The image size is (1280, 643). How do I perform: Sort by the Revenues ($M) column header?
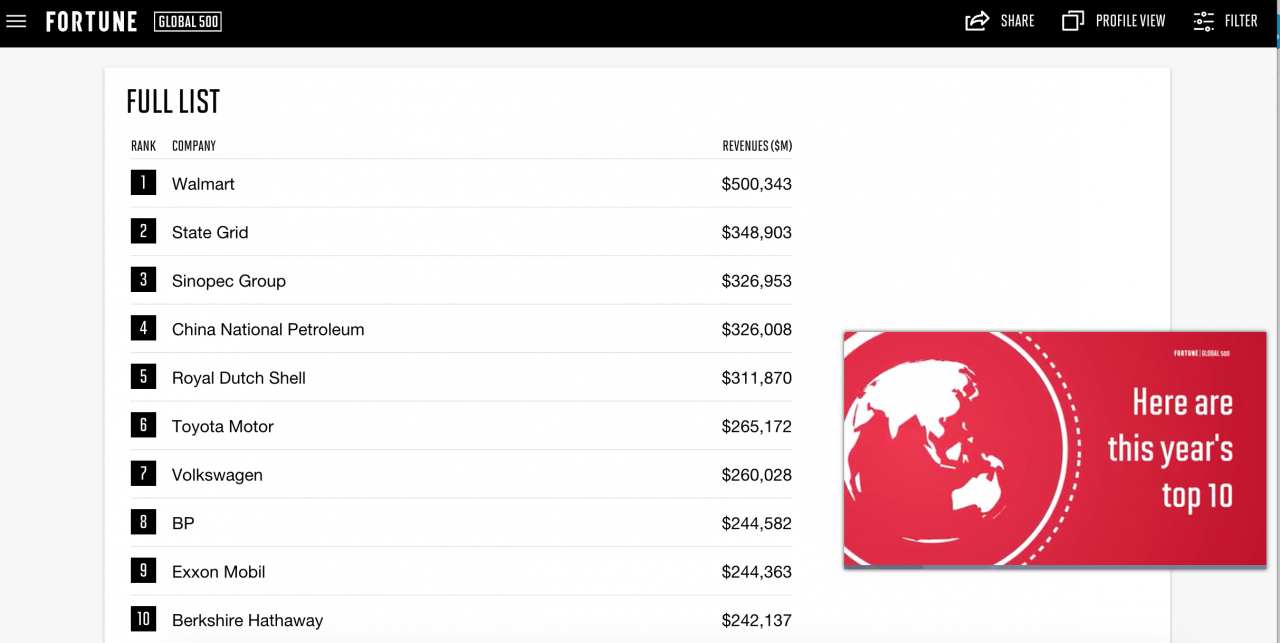pos(757,146)
